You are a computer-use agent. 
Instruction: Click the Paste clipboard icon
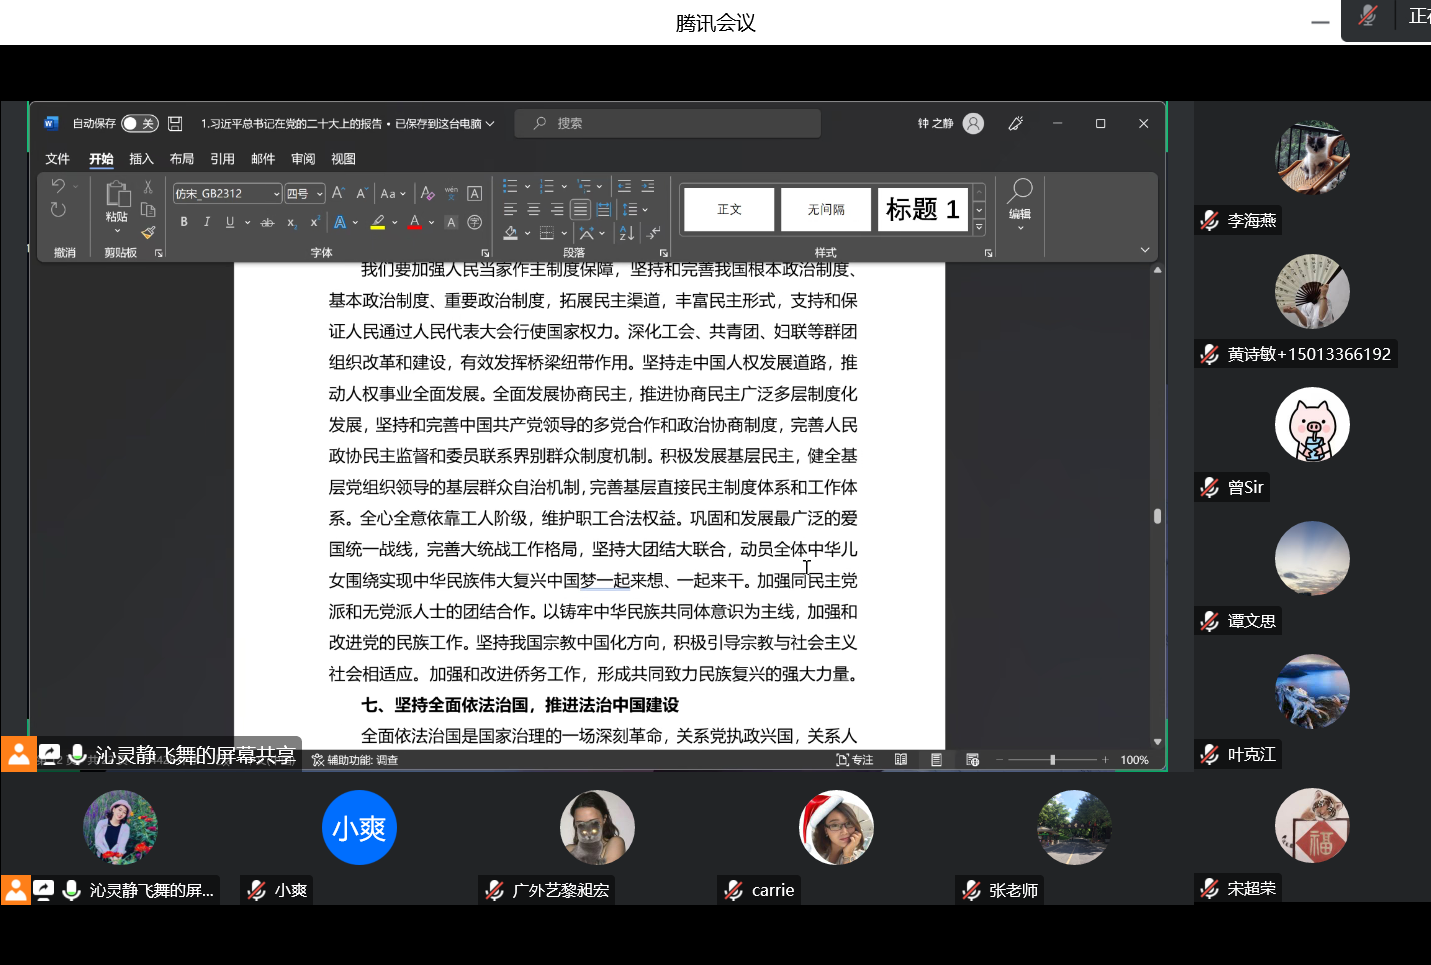pos(117,194)
